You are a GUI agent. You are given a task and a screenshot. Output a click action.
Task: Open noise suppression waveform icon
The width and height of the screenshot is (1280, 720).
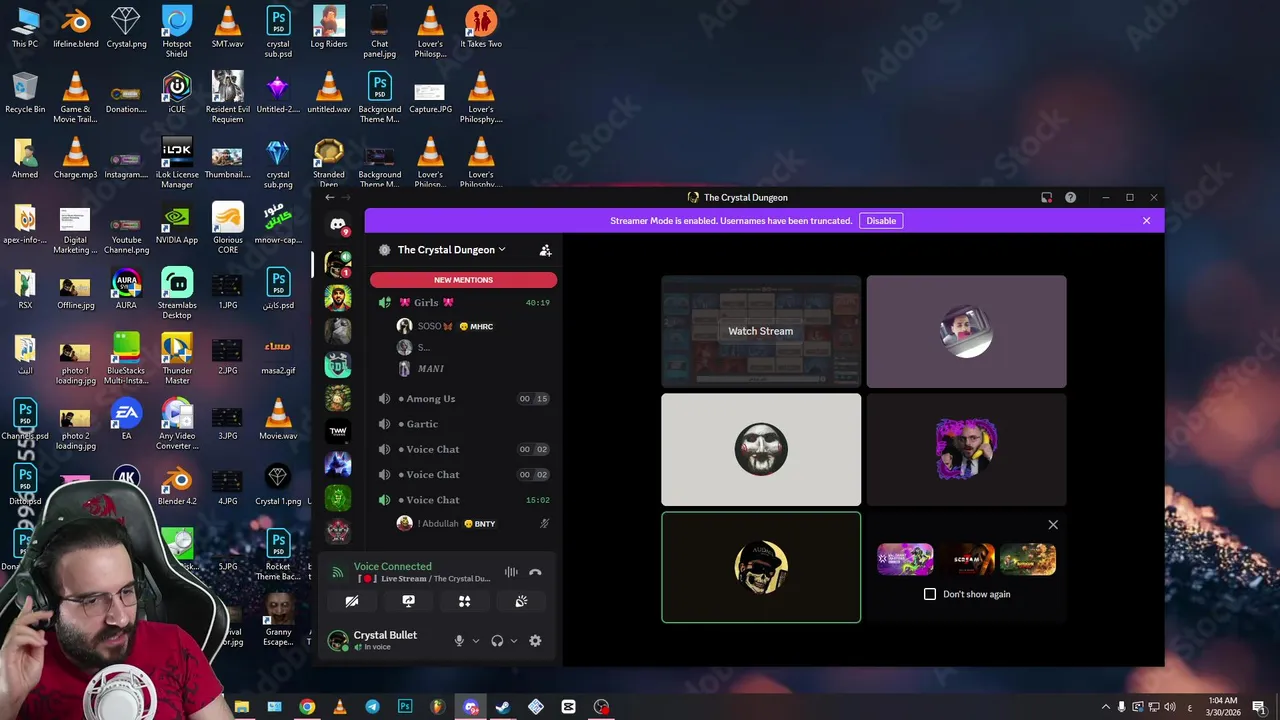(511, 572)
